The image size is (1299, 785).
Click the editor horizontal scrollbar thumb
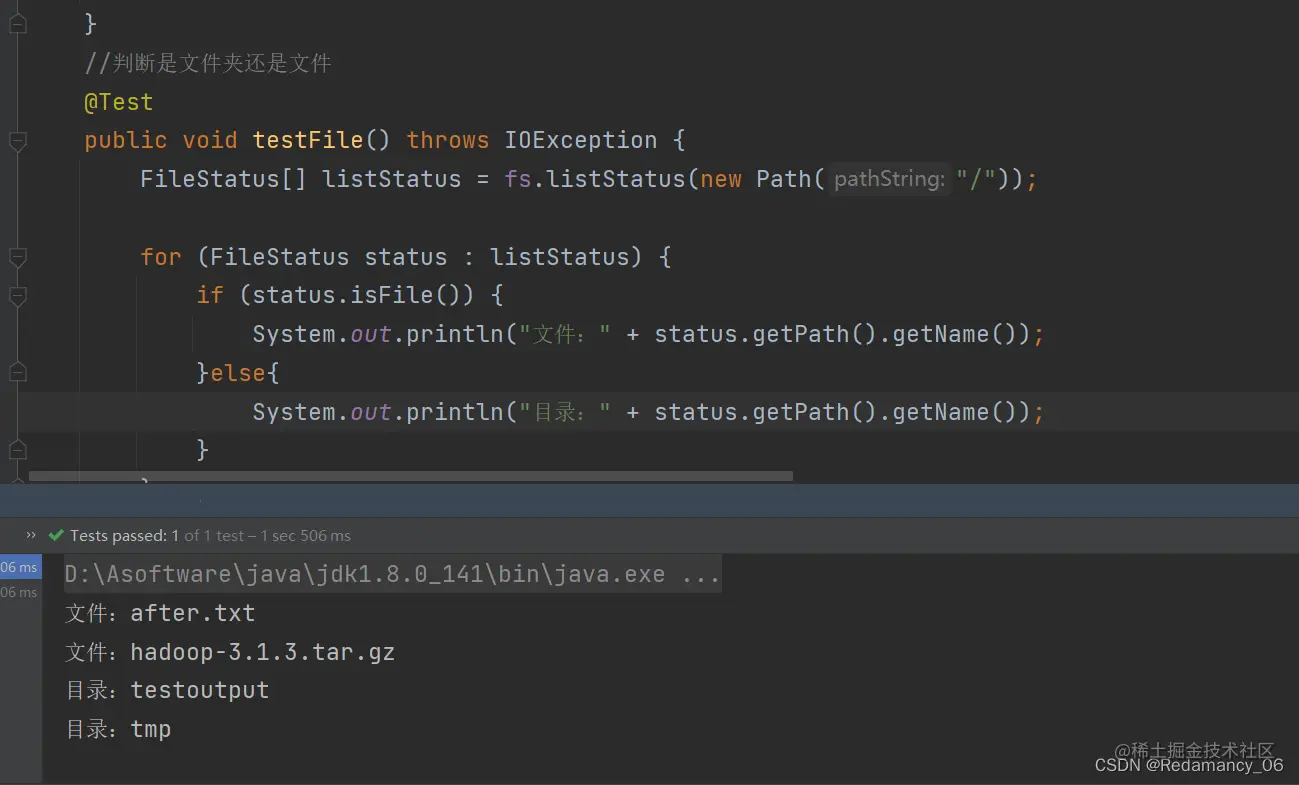click(411, 476)
